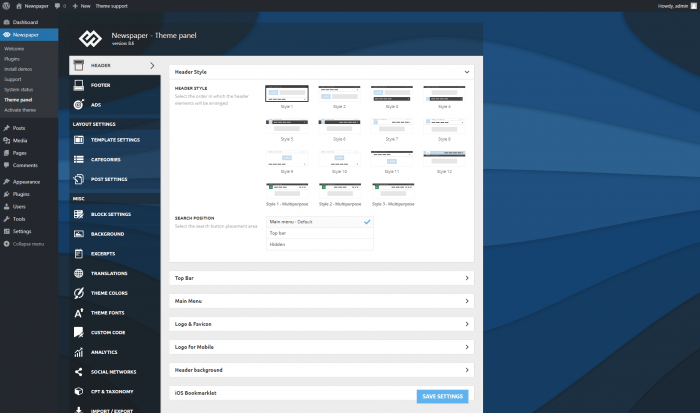Choose header Style 5 thumbnail
The width and height of the screenshot is (700, 413).
pyautogui.click(x=287, y=126)
